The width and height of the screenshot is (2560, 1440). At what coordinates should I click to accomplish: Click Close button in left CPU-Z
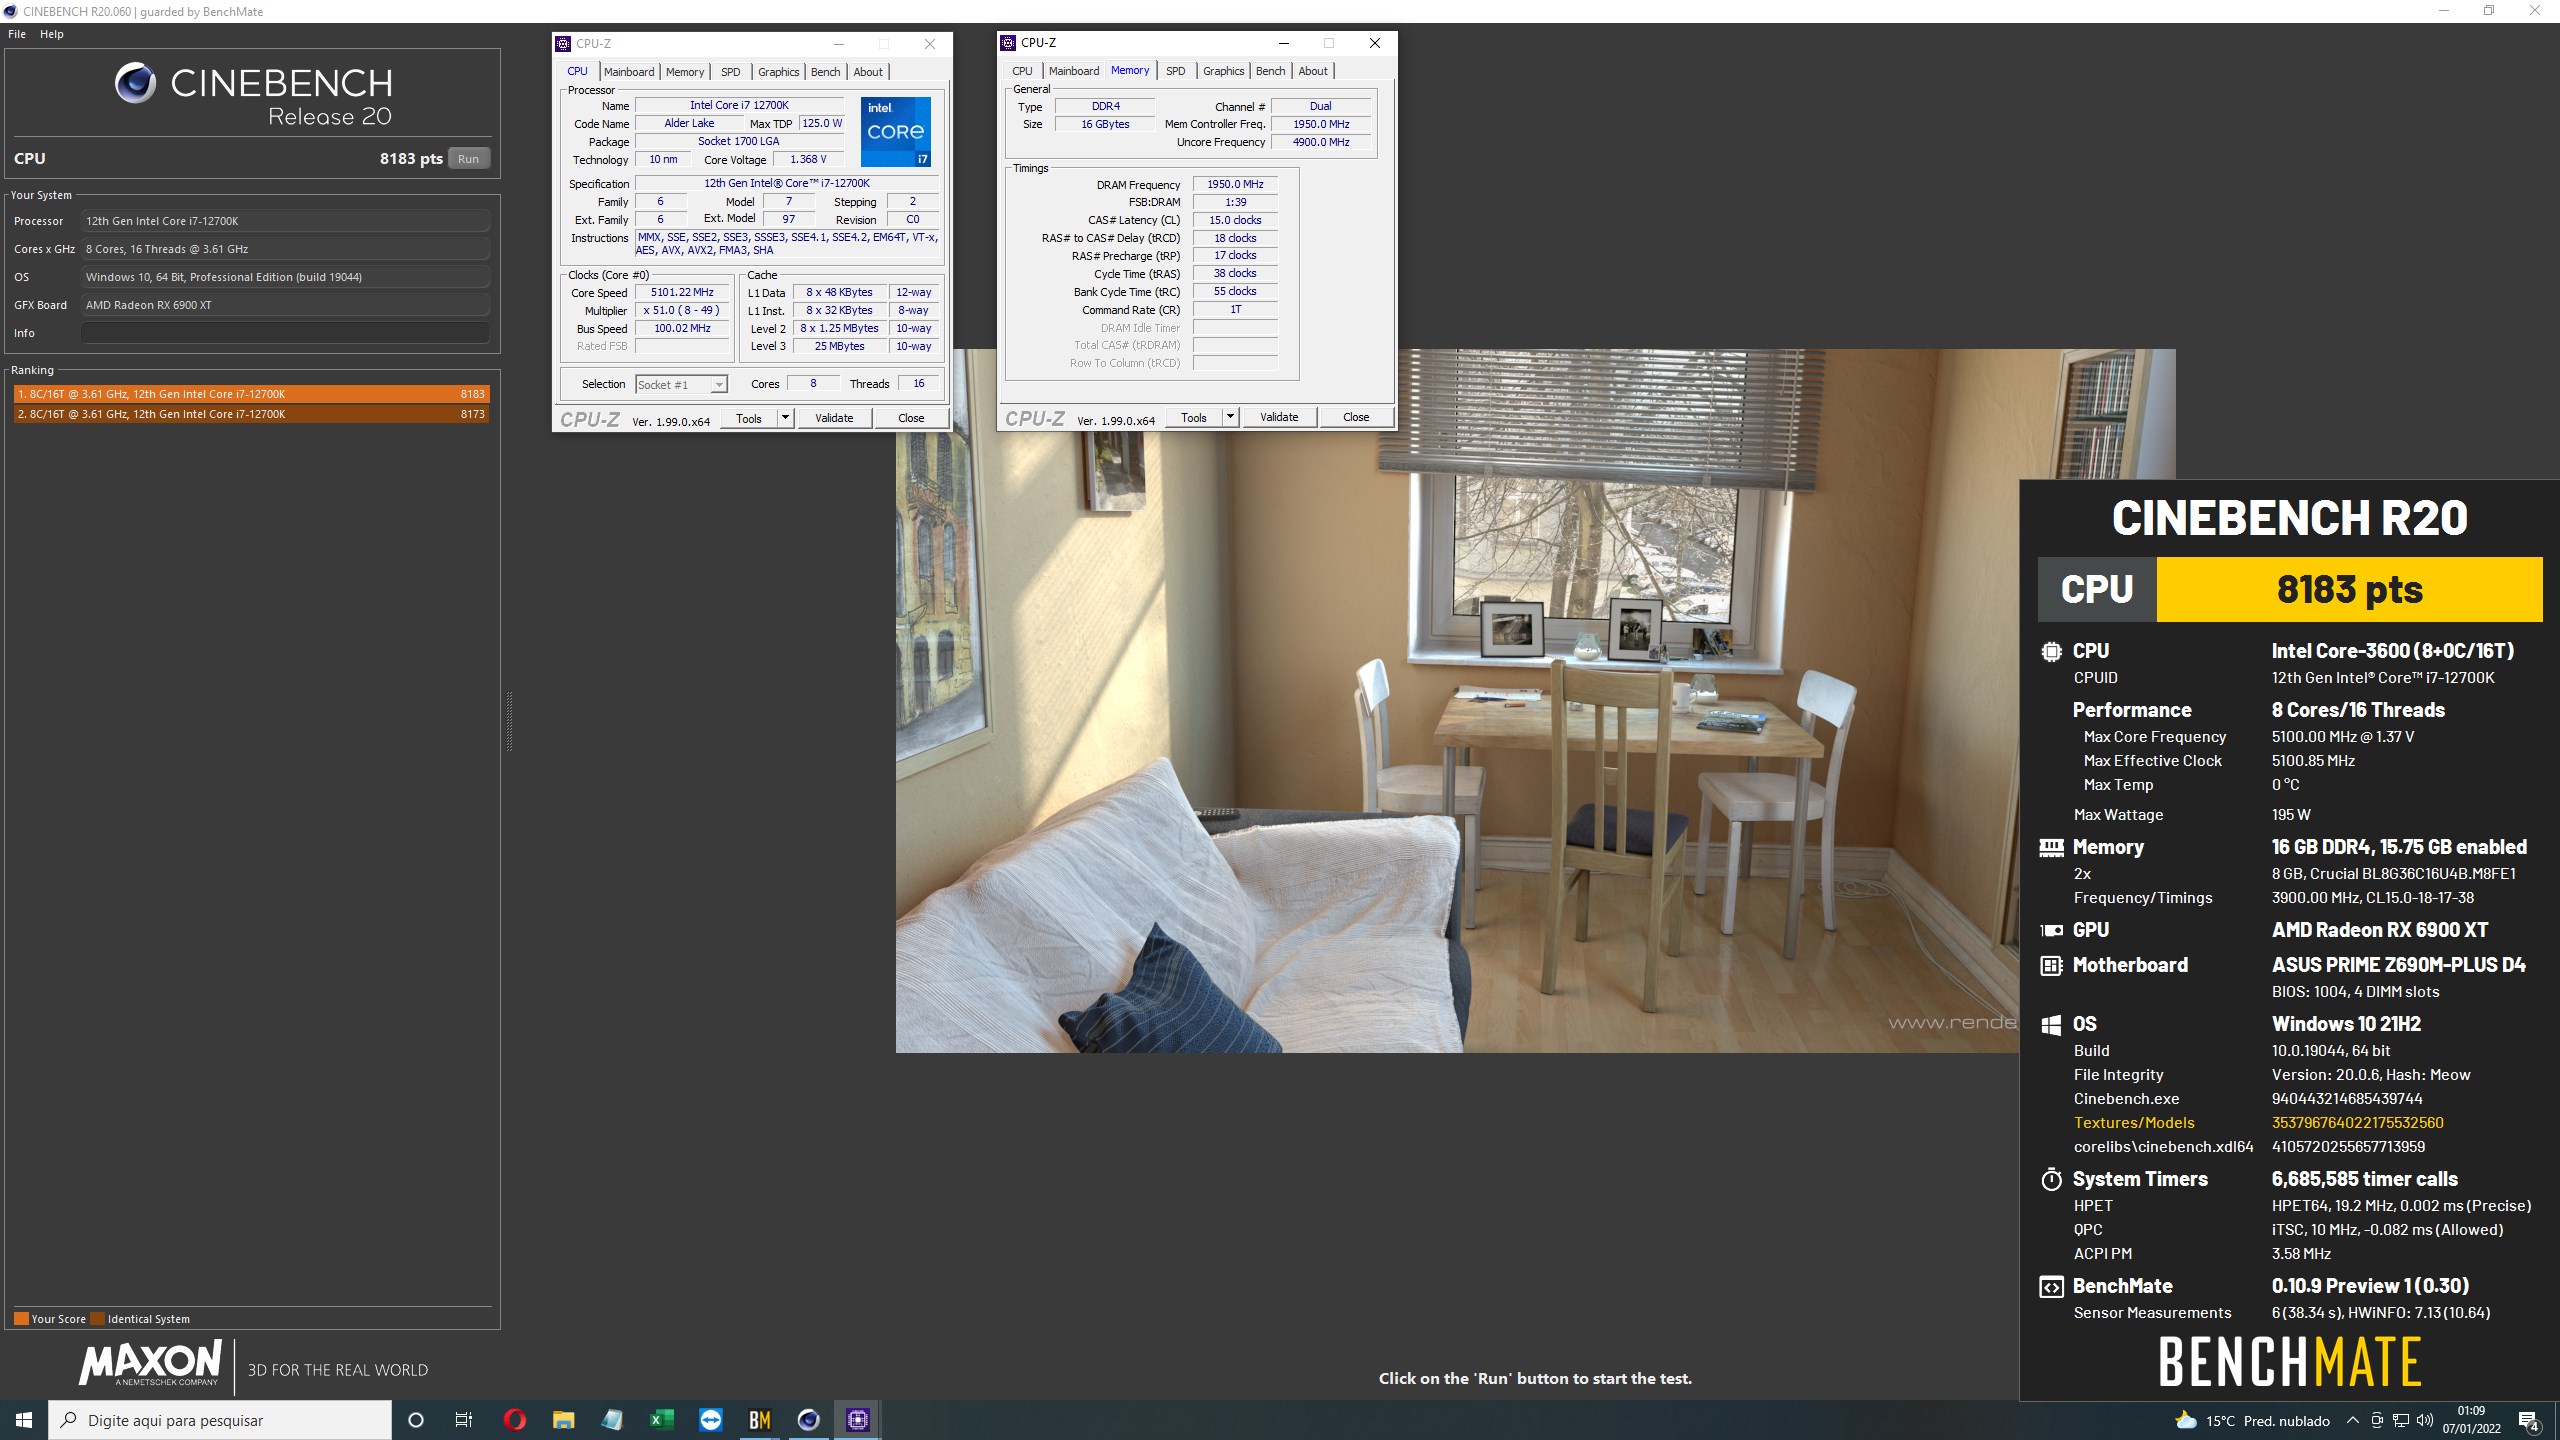(x=911, y=418)
